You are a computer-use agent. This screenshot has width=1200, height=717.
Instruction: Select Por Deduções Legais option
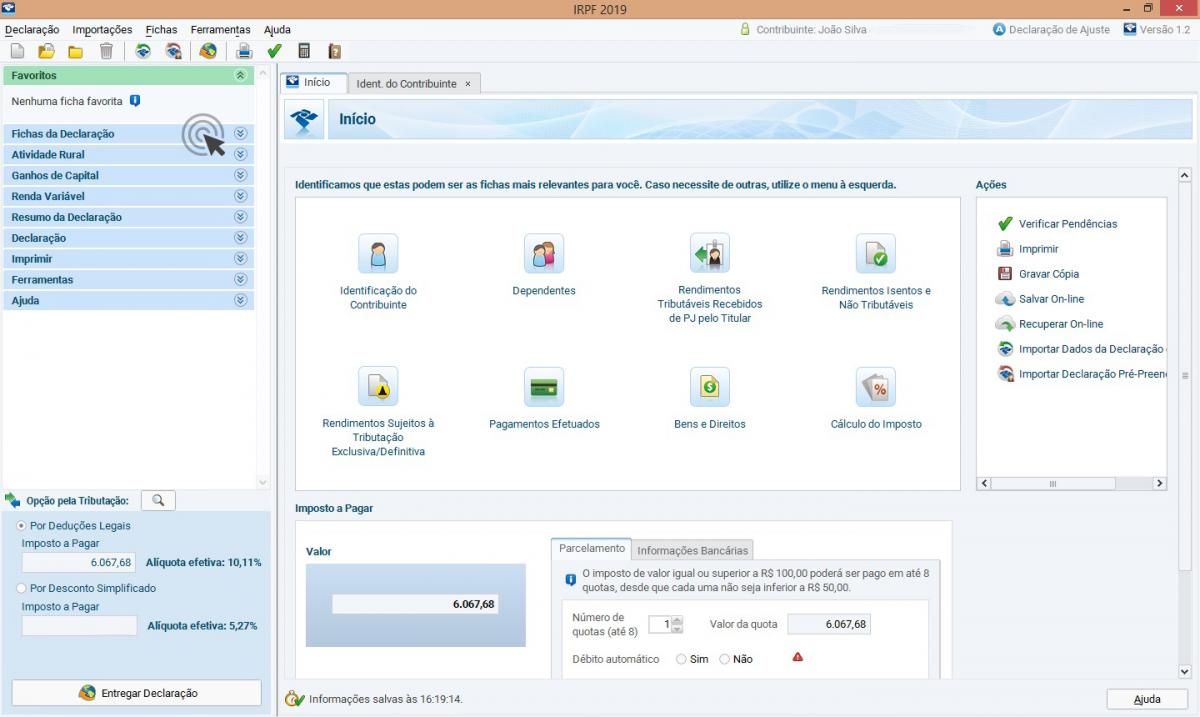(x=22, y=525)
